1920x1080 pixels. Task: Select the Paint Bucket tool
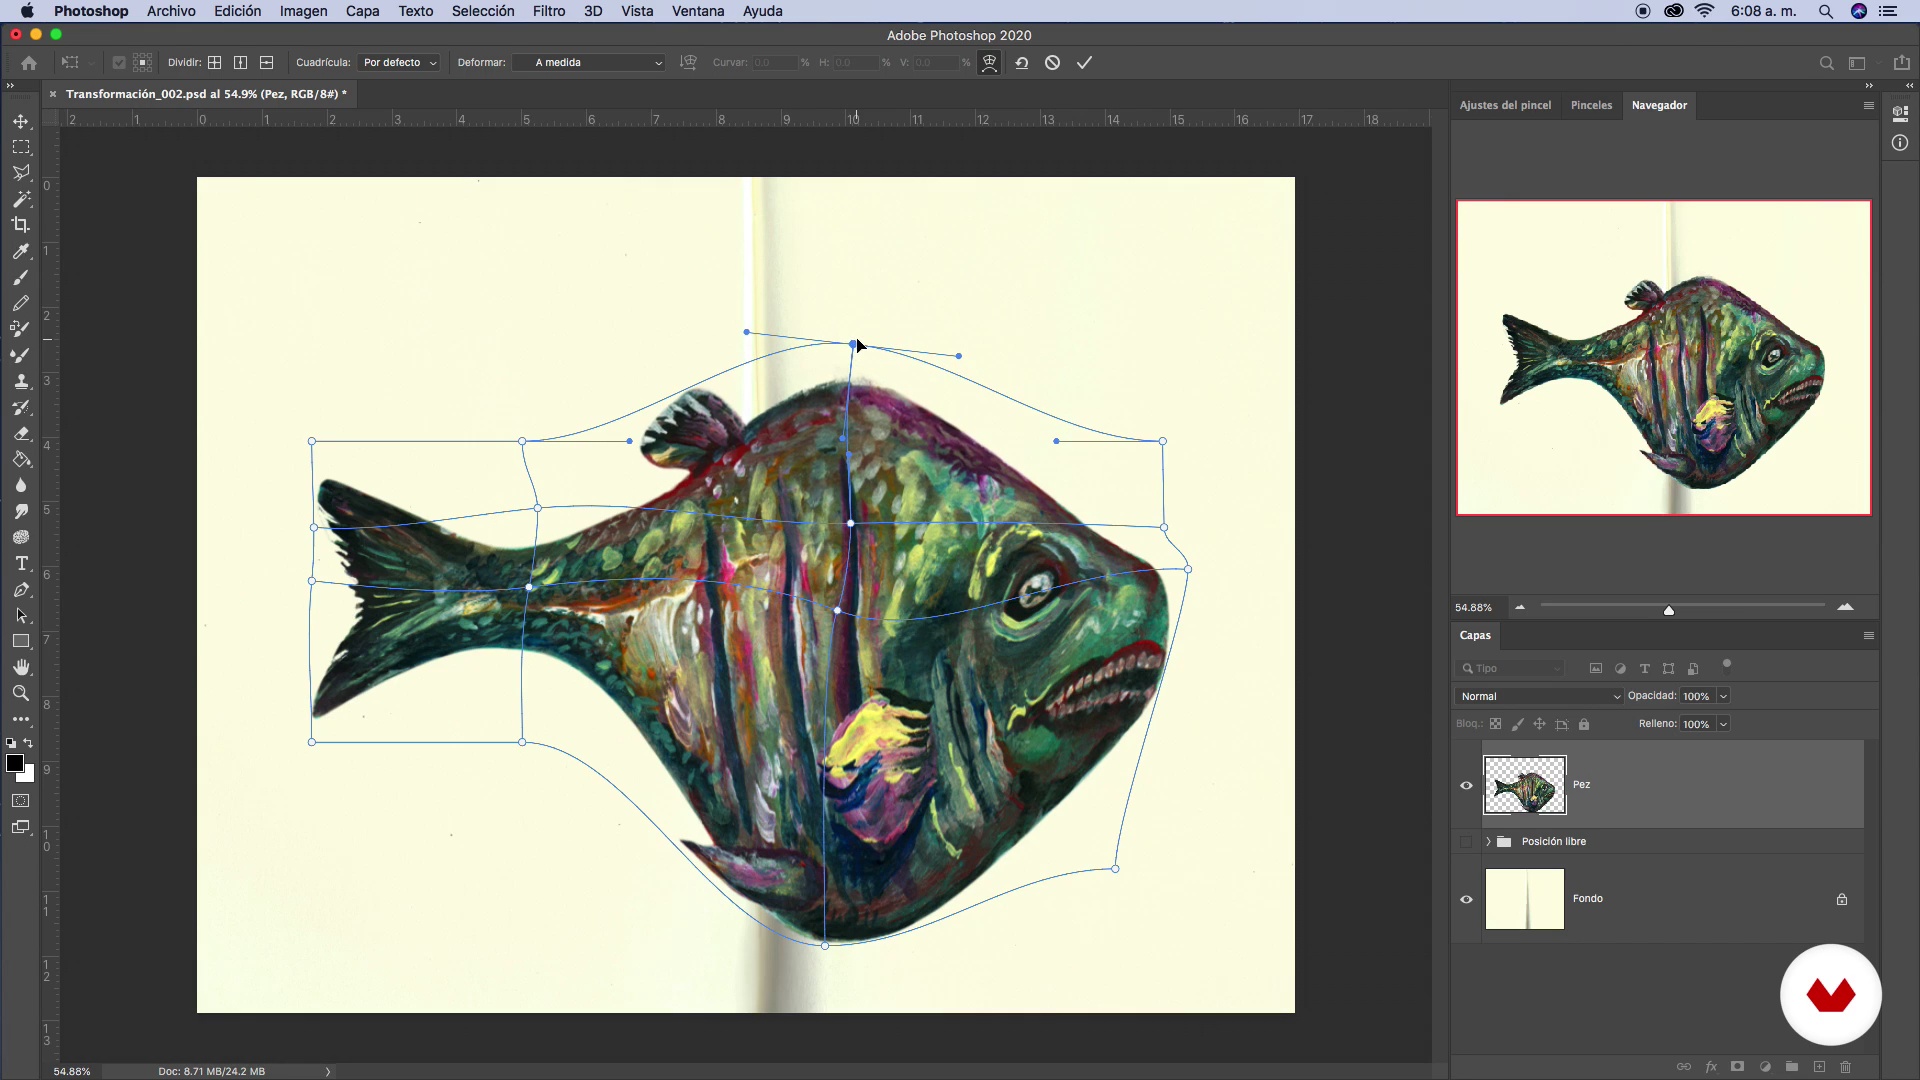pyautogui.click(x=21, y=459)
